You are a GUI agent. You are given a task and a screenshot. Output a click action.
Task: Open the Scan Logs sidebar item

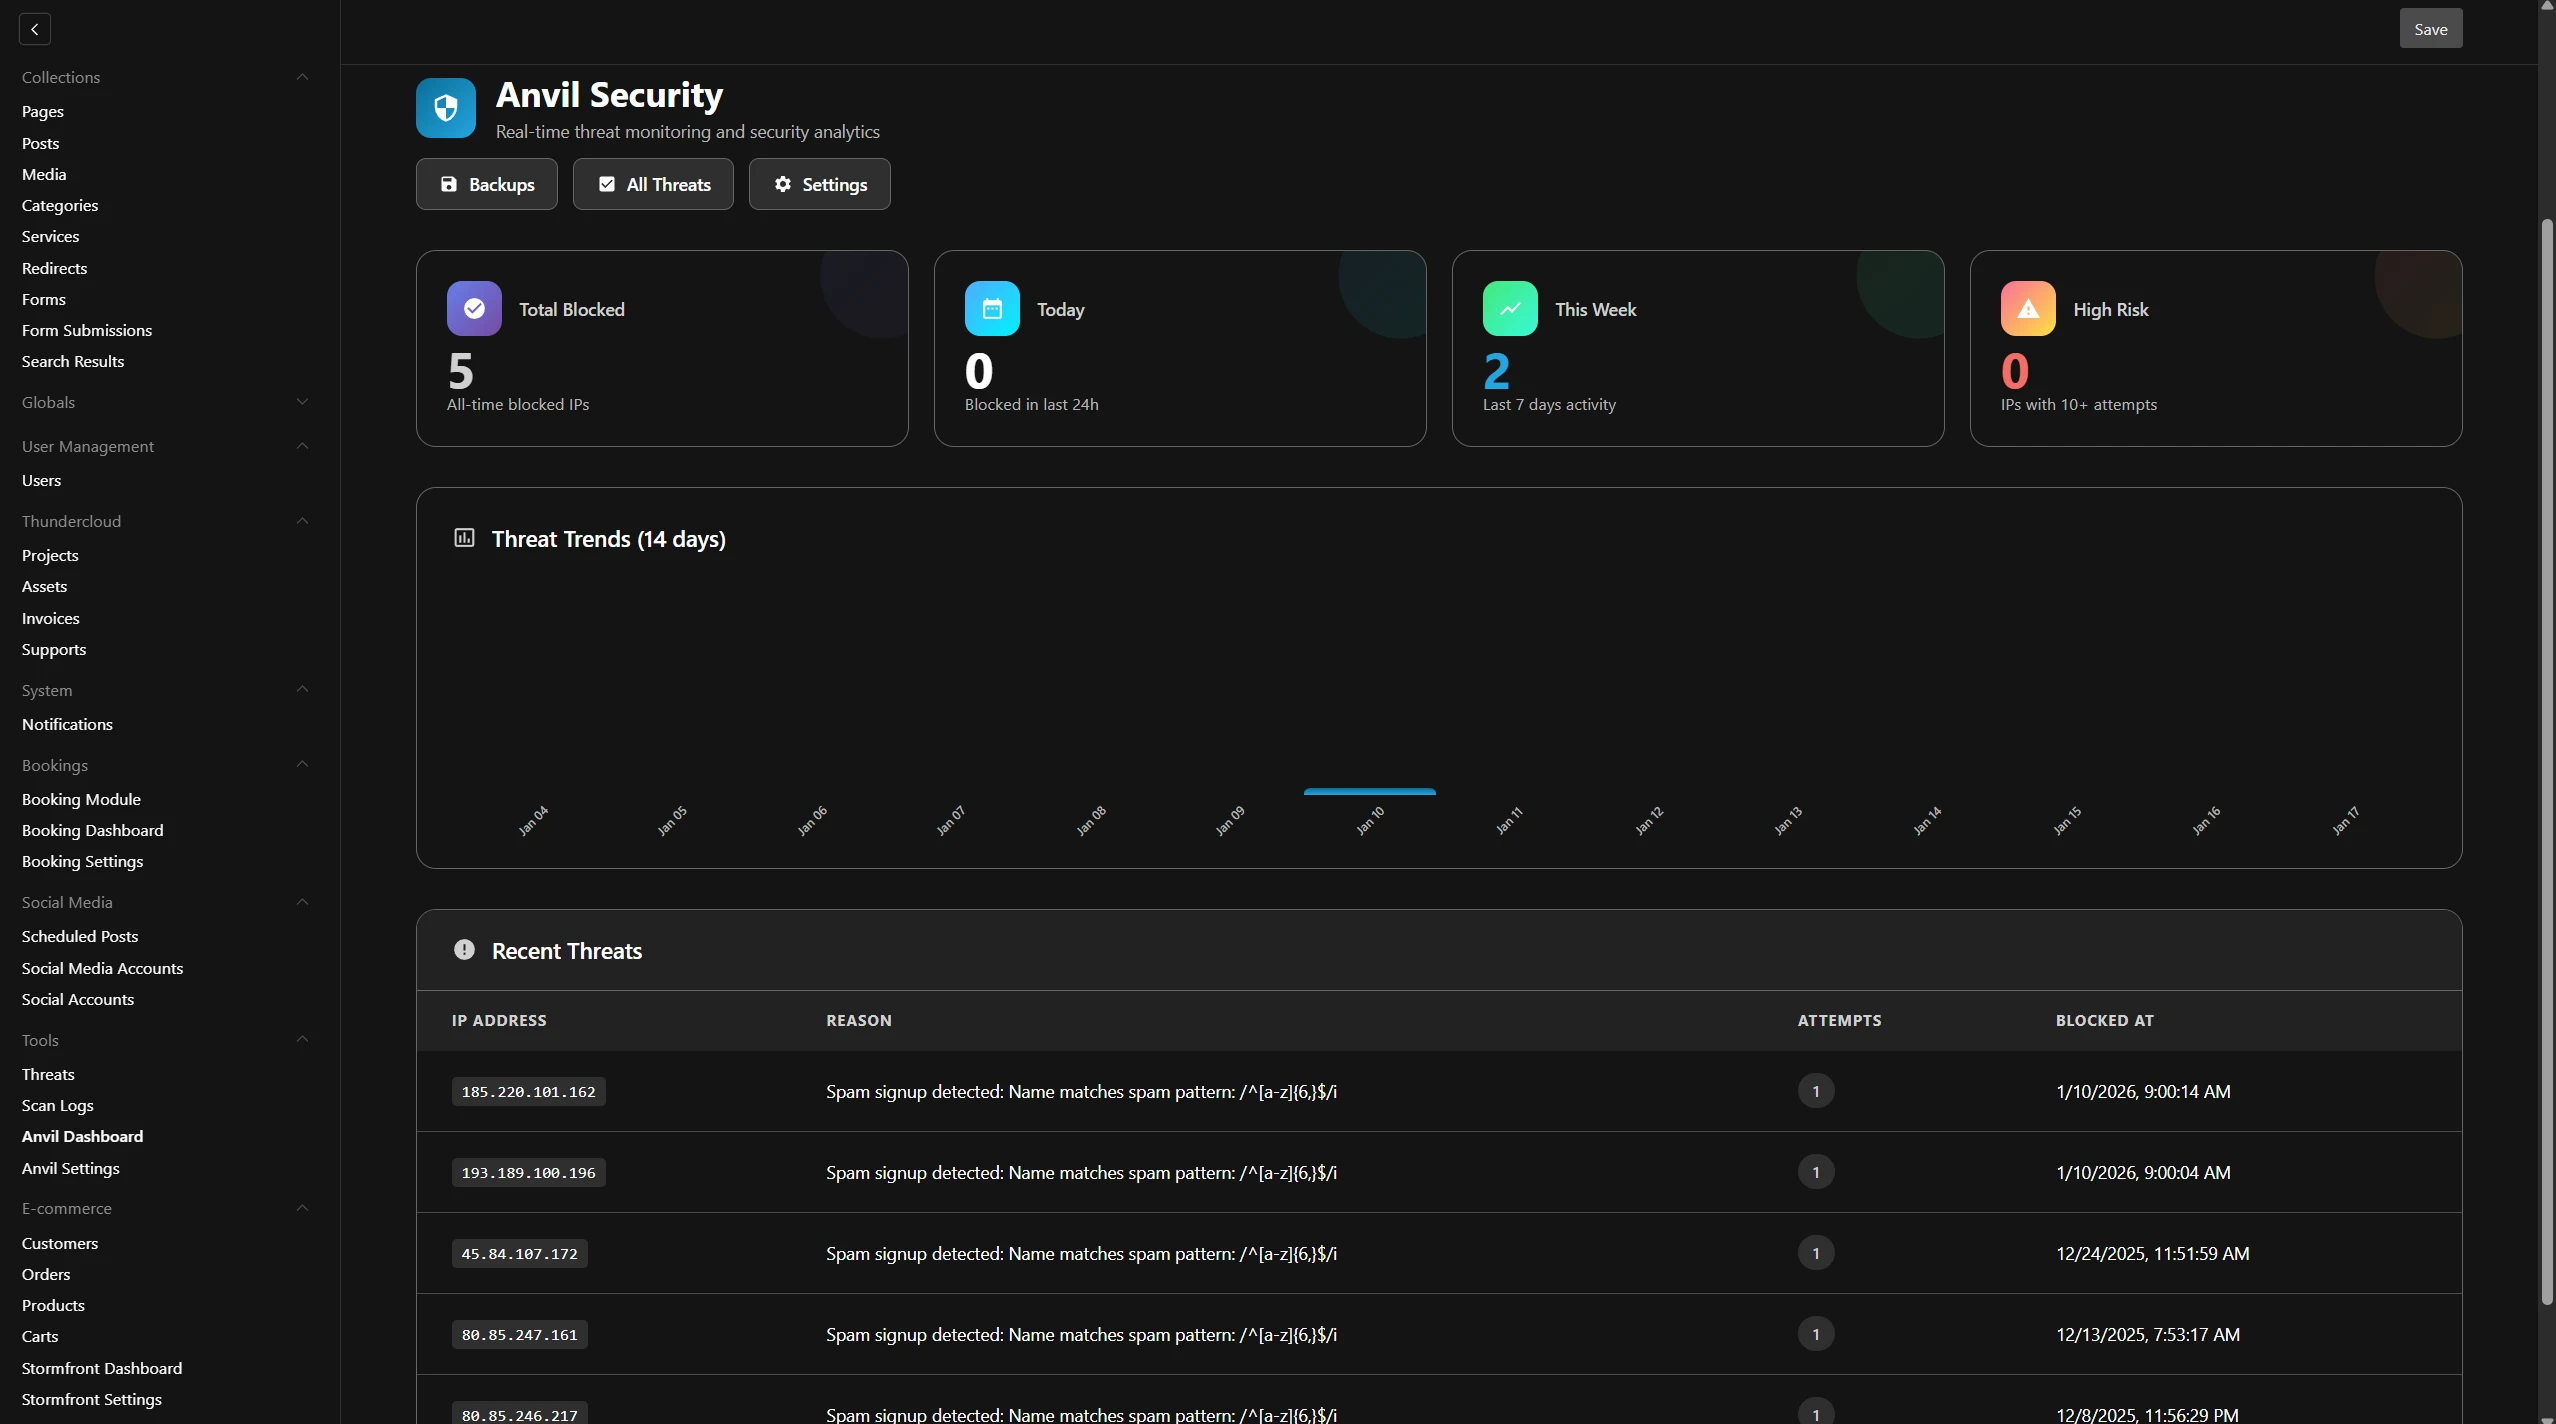point(57,1105)
